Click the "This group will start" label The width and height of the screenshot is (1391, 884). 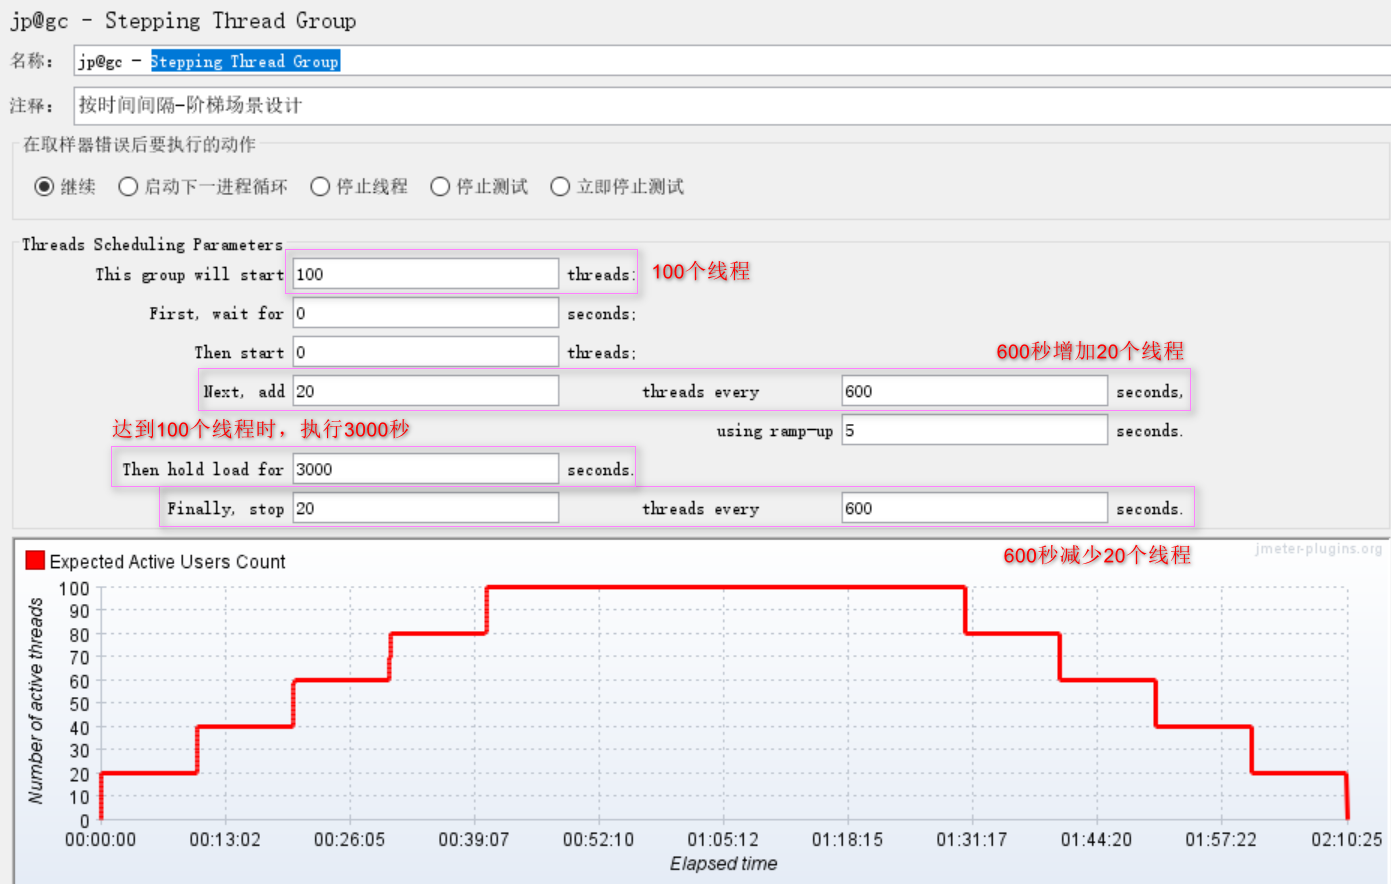tap(190, 274)
